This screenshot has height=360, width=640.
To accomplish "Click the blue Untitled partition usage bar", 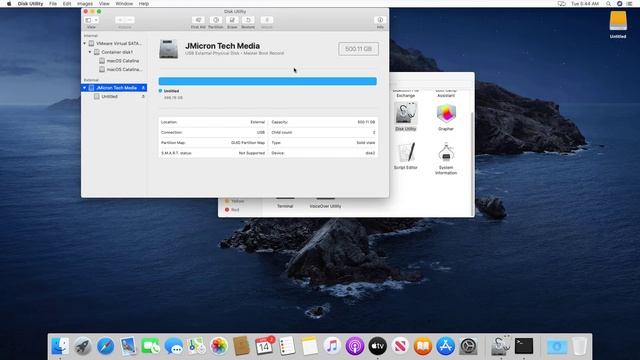I will coord(267,81).
